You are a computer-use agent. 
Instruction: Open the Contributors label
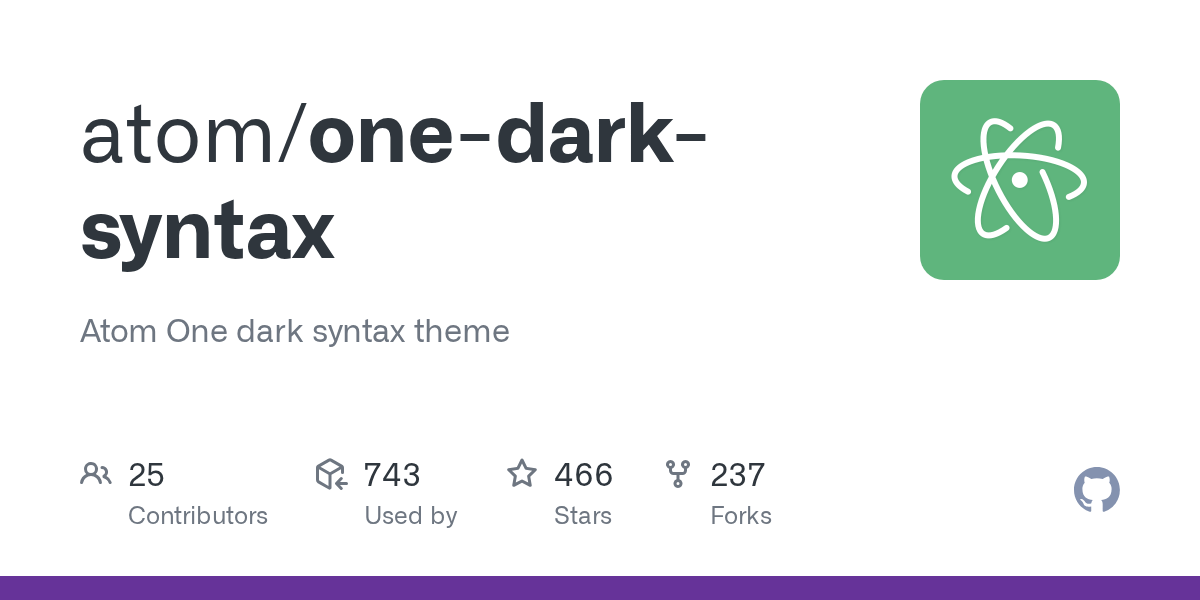pos(198,516)
